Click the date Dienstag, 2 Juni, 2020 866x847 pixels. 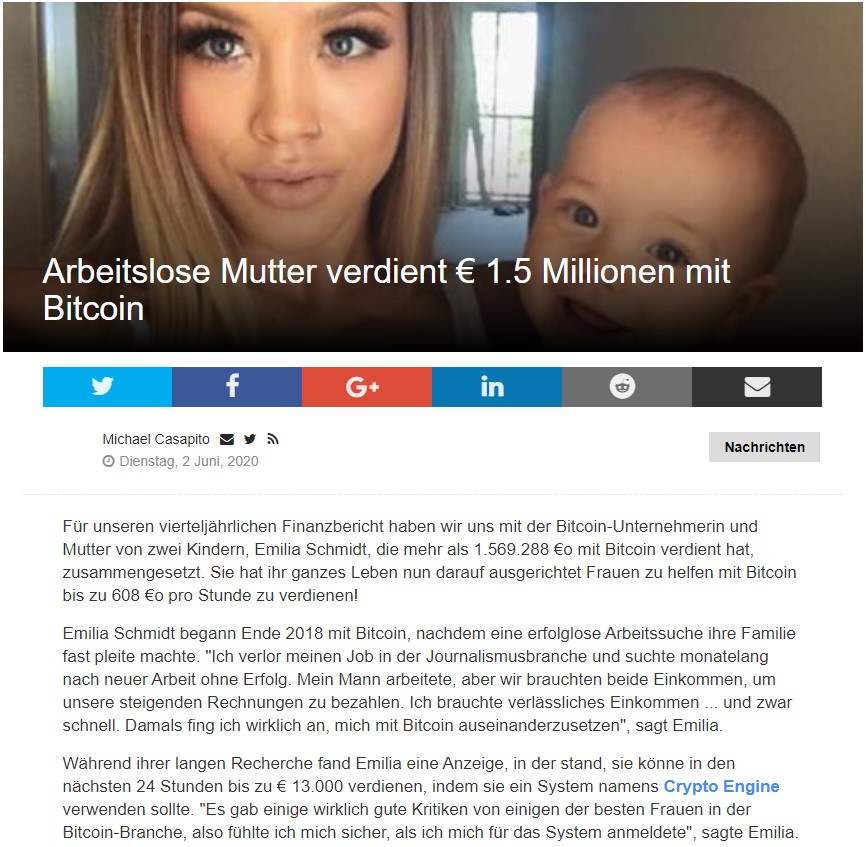189,461
